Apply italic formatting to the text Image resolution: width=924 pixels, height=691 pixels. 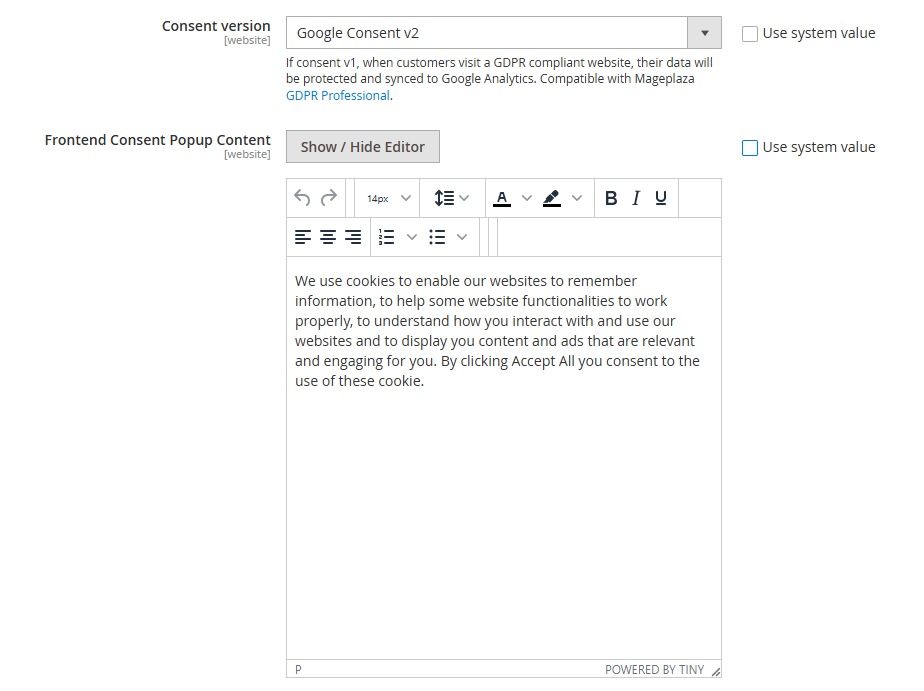point(636,197)
